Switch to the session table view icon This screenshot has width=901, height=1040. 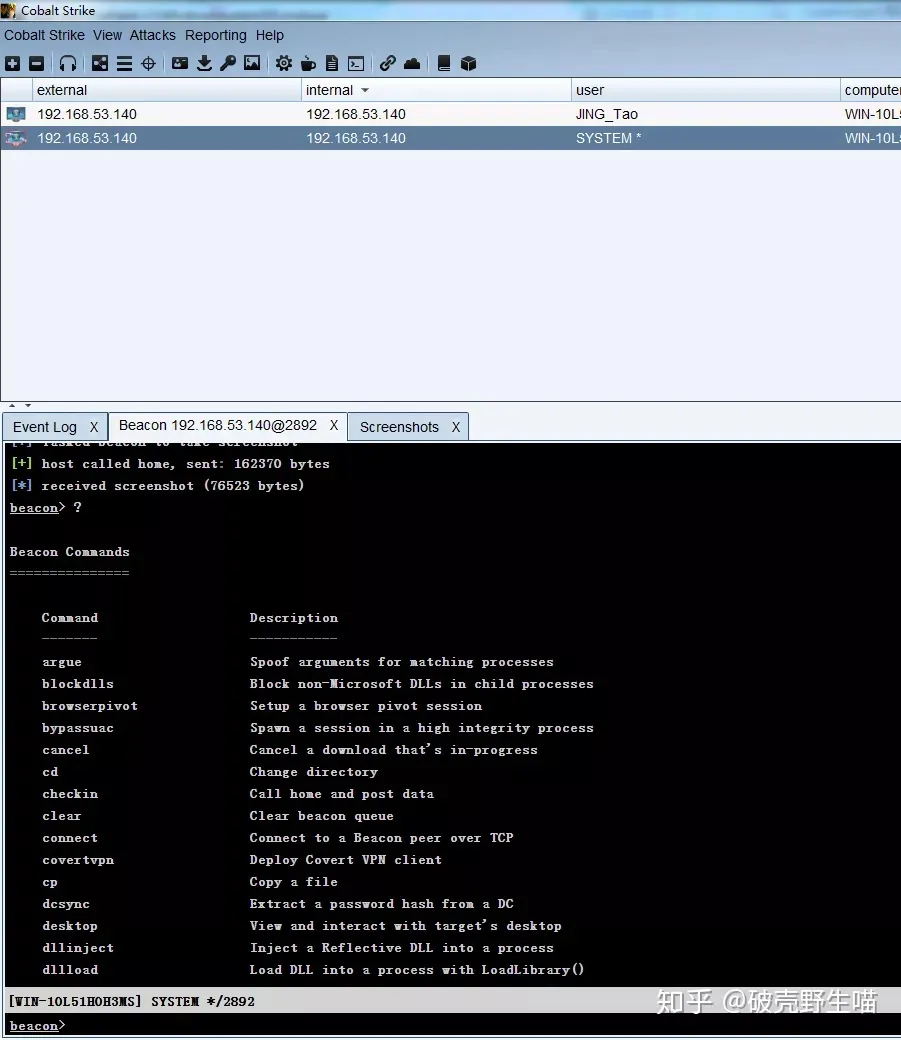pyautogui.click(x=124, y=64)
